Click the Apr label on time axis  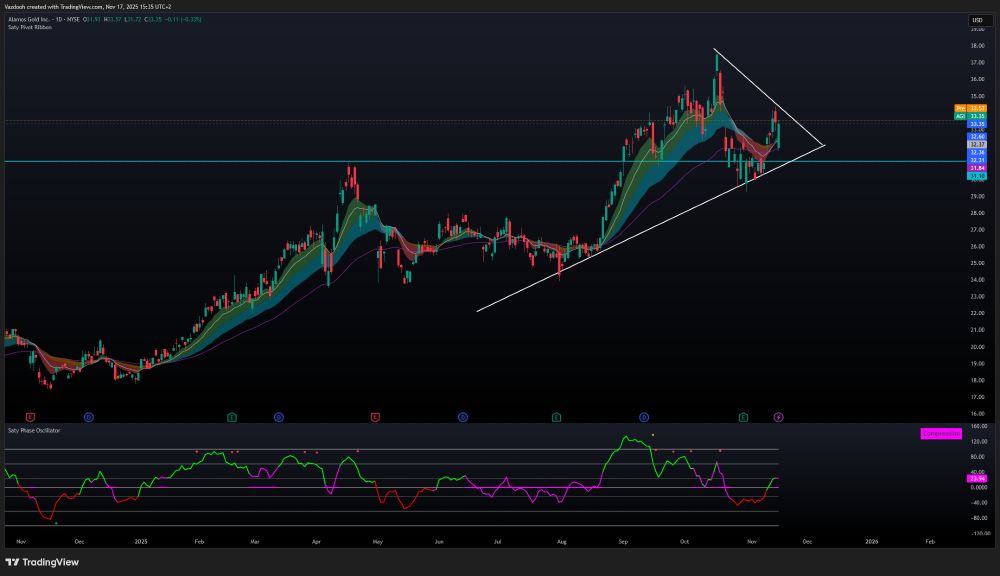pos(316,542)
